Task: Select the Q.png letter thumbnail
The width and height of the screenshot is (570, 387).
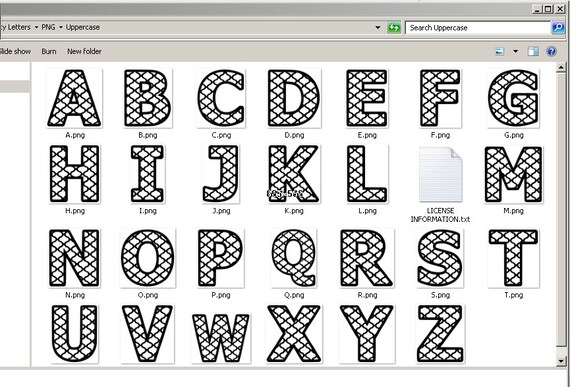Action: click(294, 258)
